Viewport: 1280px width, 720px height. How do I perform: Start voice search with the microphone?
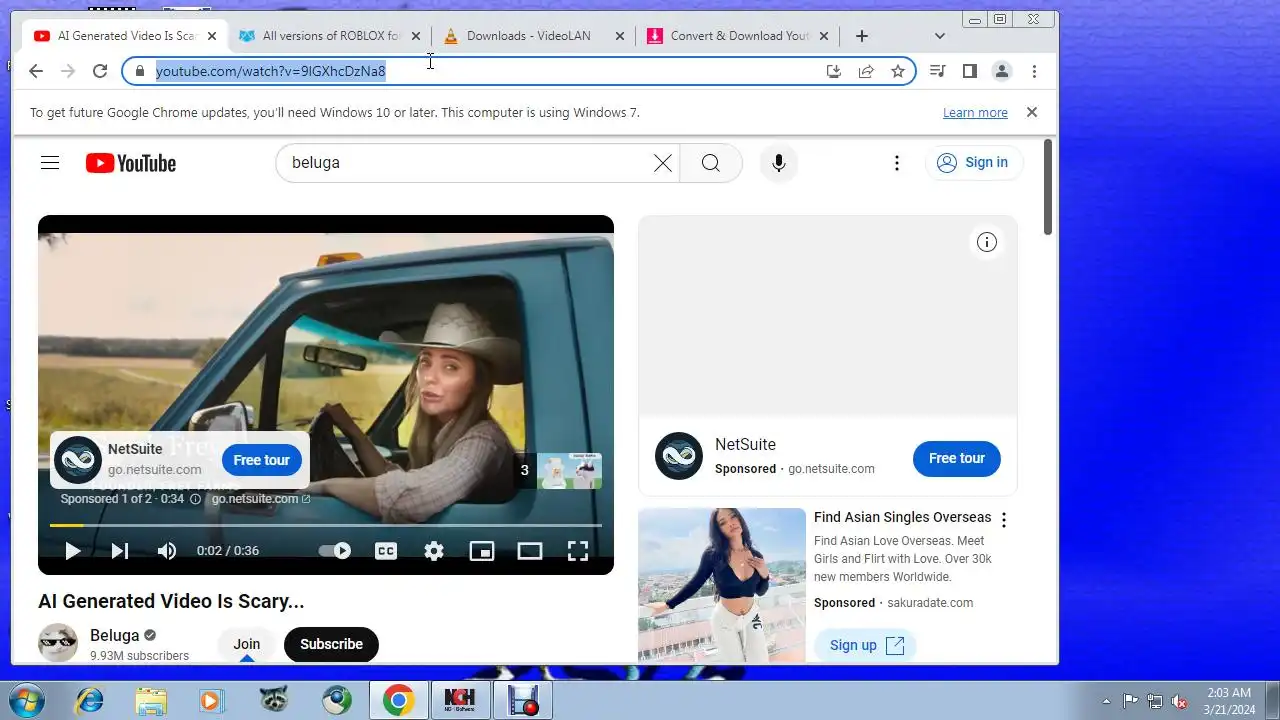point(778,163)
